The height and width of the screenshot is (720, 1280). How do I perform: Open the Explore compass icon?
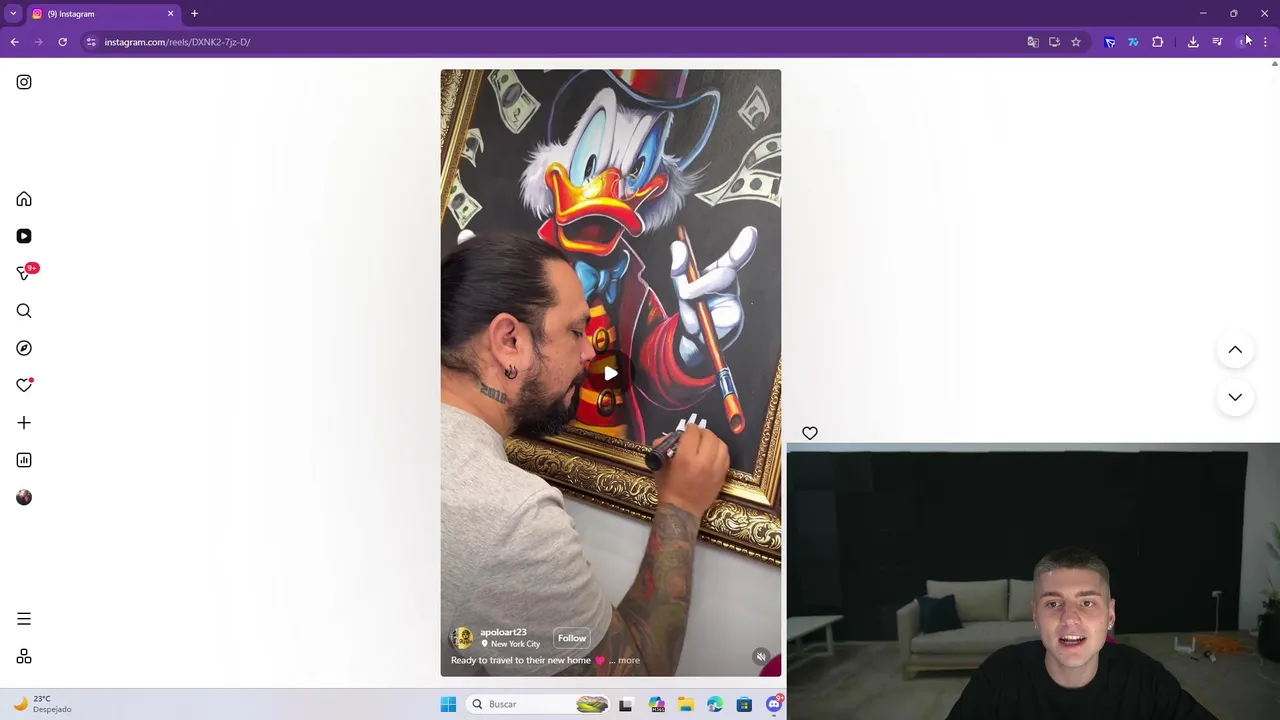pos(24,348)
